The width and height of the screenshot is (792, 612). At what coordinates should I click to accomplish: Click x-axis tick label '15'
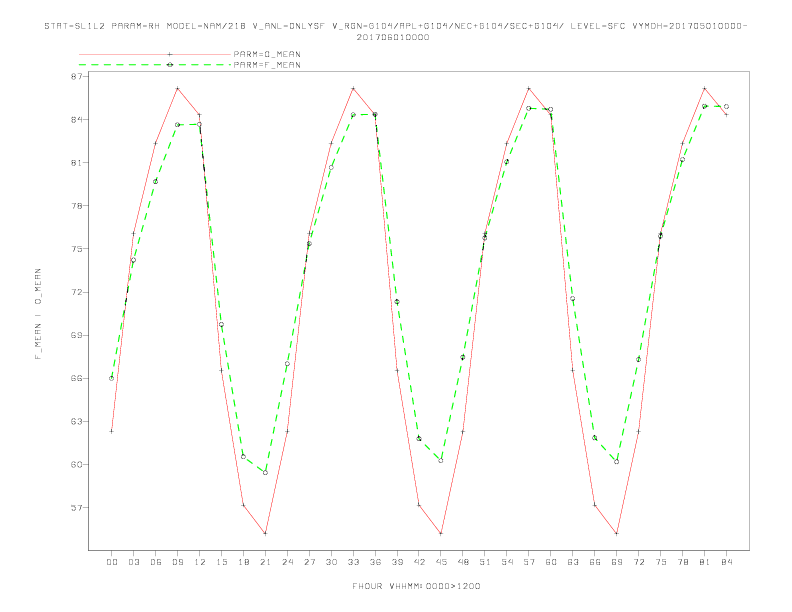click(221, 562)
